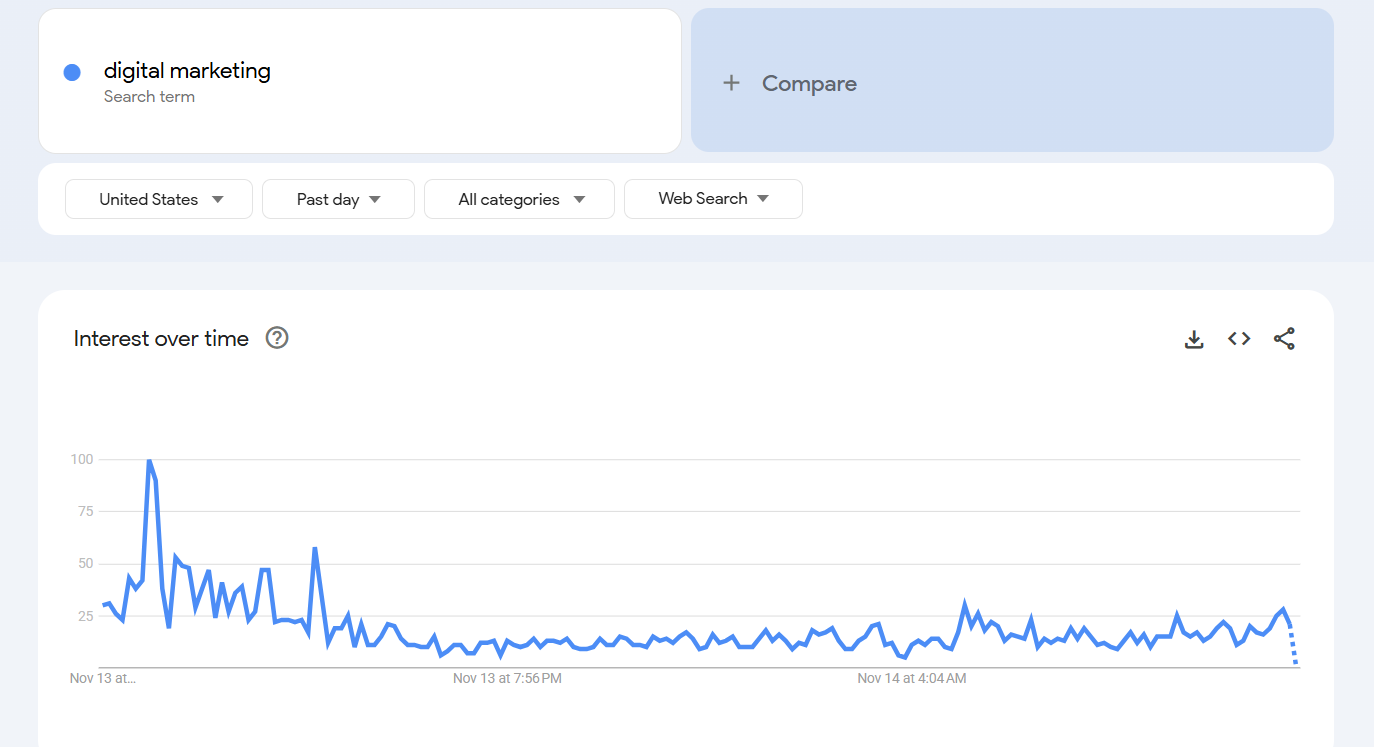
Task: Click the Interest over time heading
Action: coord(161,338)
